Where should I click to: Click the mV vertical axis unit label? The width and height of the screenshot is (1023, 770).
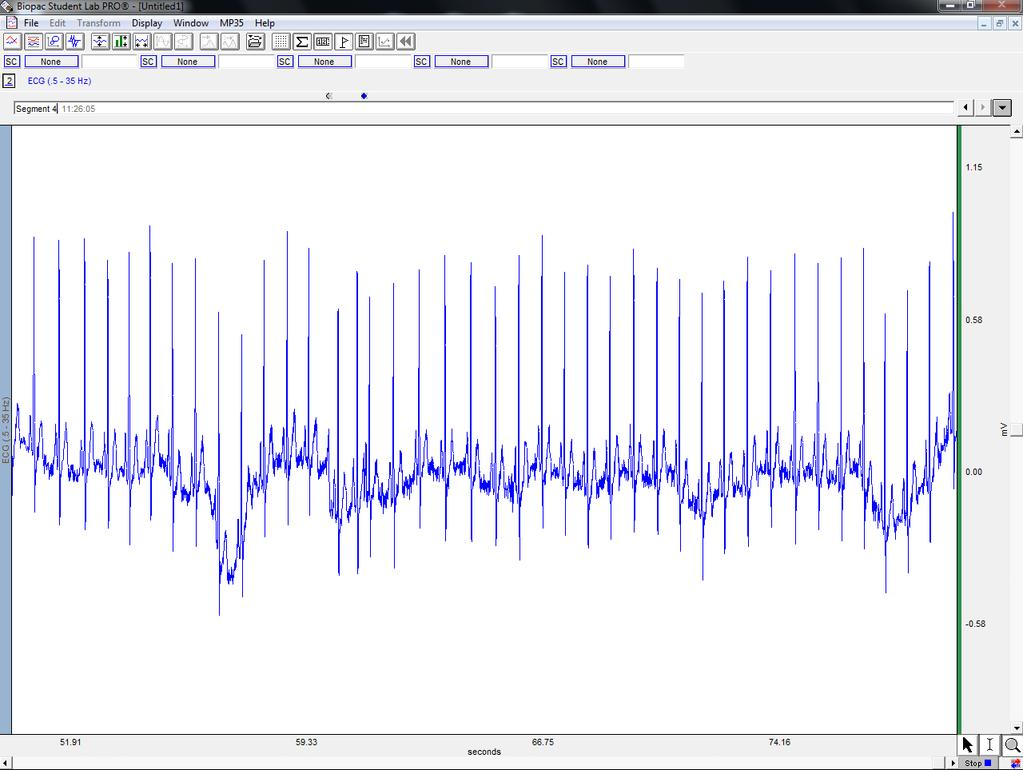[1004, 429]
